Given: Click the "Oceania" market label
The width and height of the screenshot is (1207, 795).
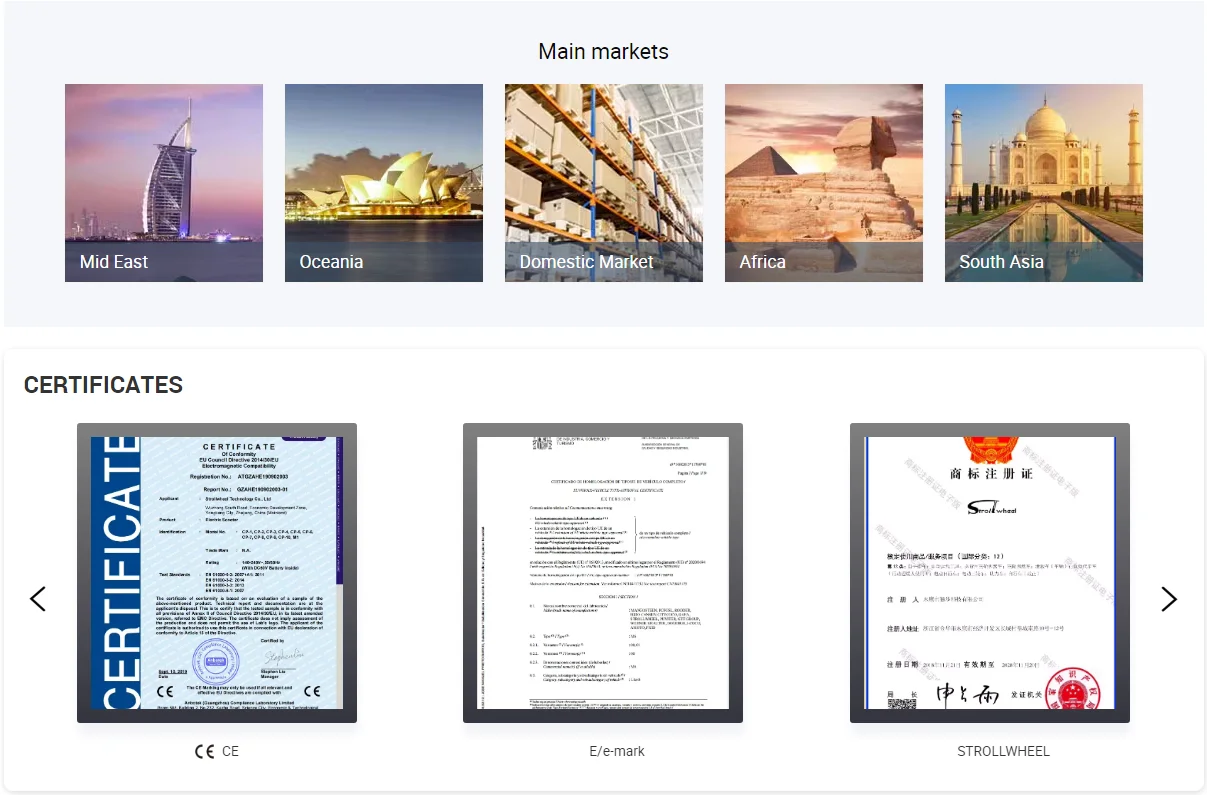Looking at the screenshot, I should click(331, 262).
